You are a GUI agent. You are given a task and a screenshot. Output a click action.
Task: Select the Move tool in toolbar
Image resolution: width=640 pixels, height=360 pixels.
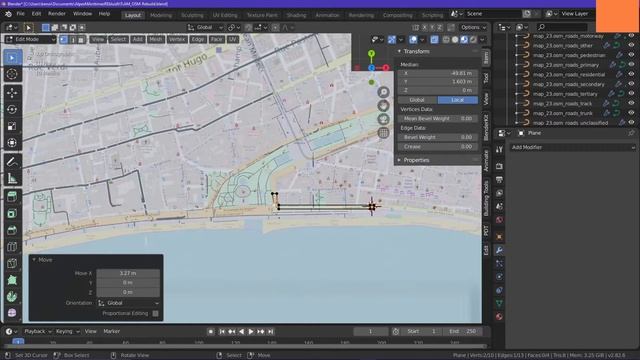(x=12, y=93)
